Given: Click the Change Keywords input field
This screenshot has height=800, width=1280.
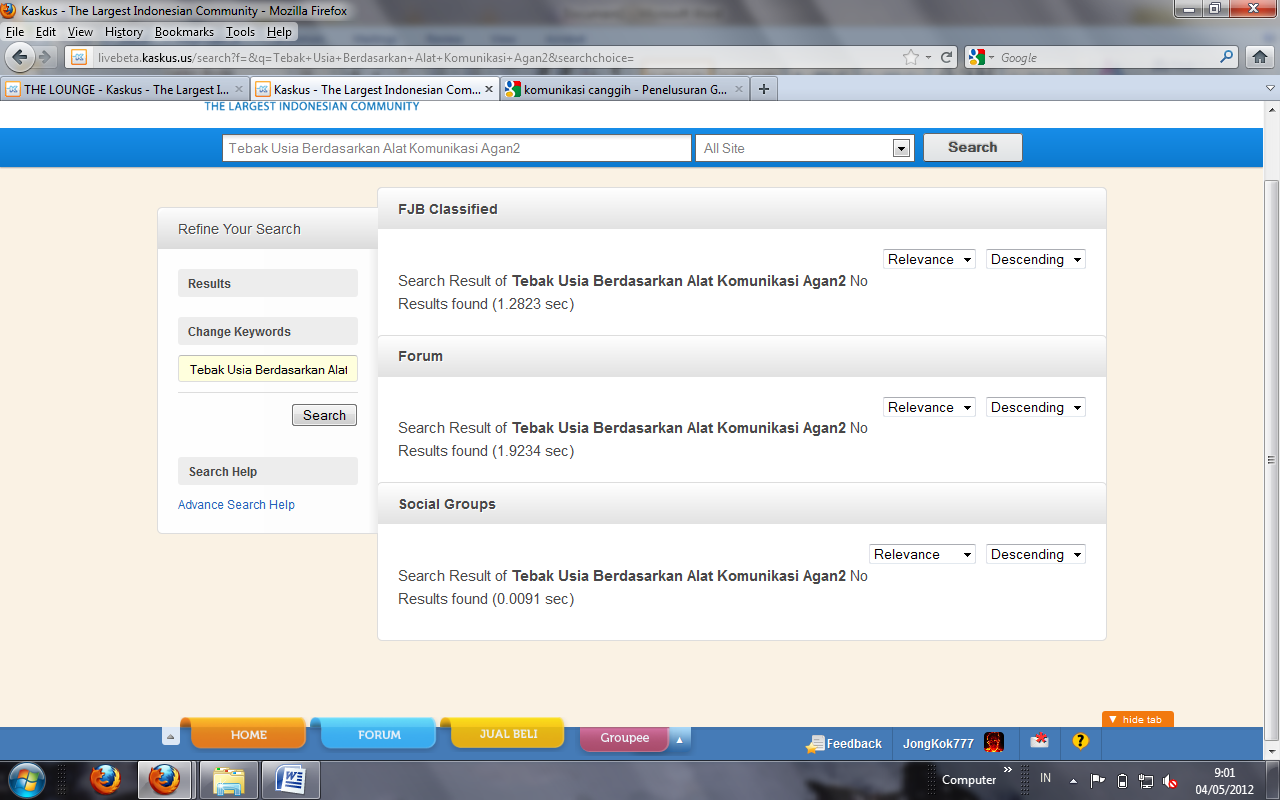Looking at the screenshot, I should 268,369.
